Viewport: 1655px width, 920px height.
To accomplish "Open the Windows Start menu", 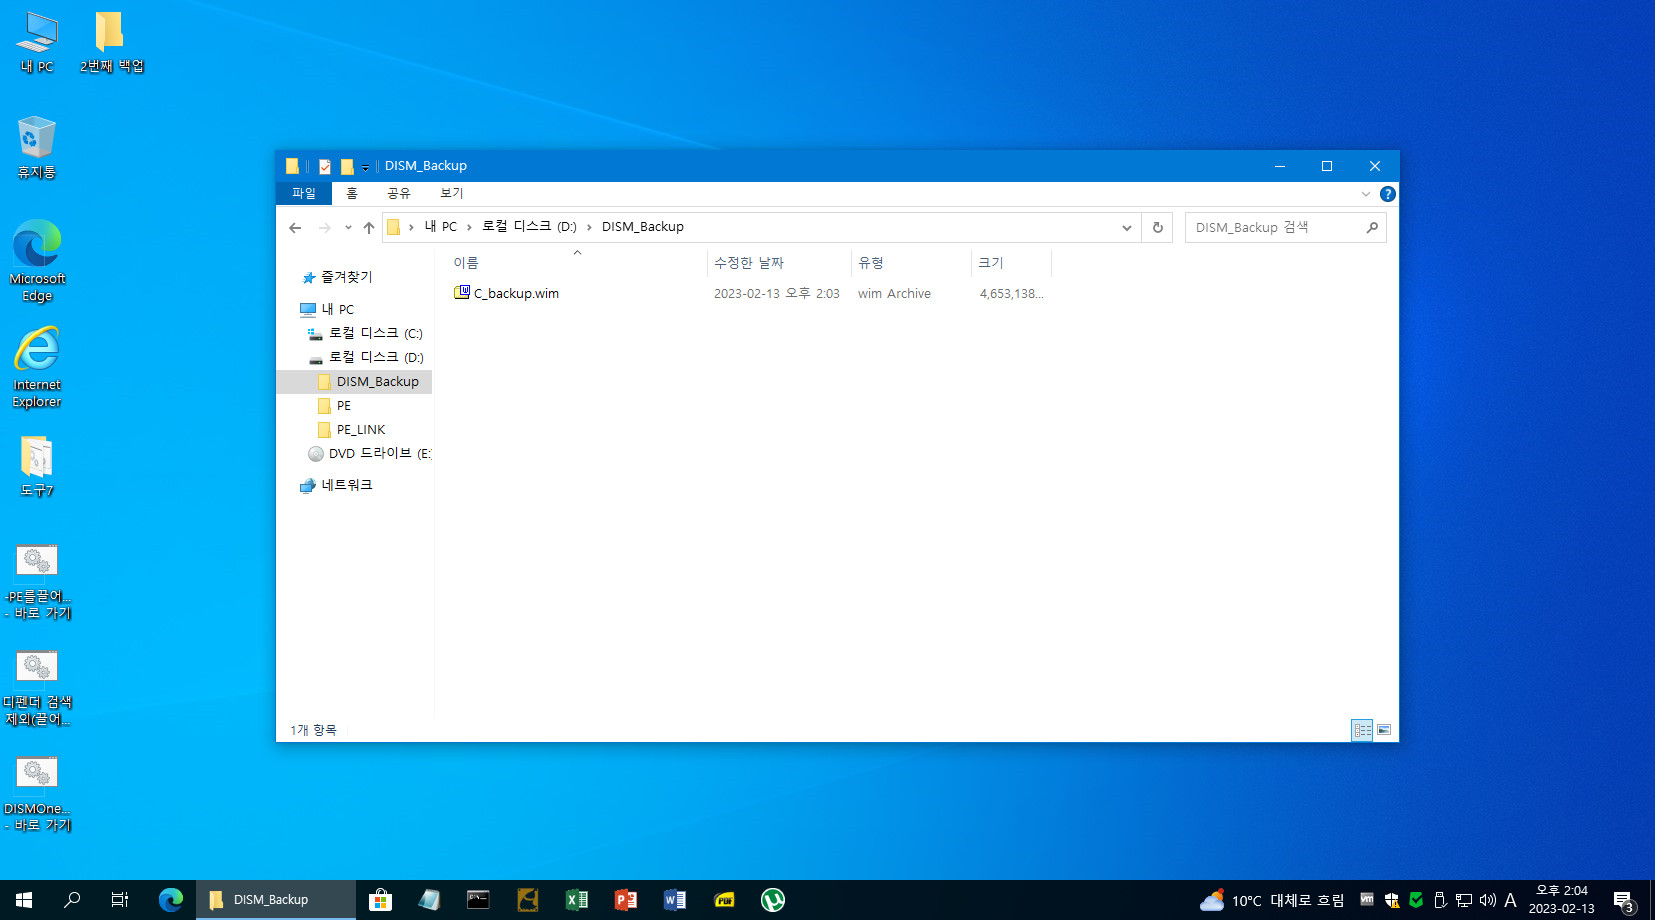I will pos(24,900).
